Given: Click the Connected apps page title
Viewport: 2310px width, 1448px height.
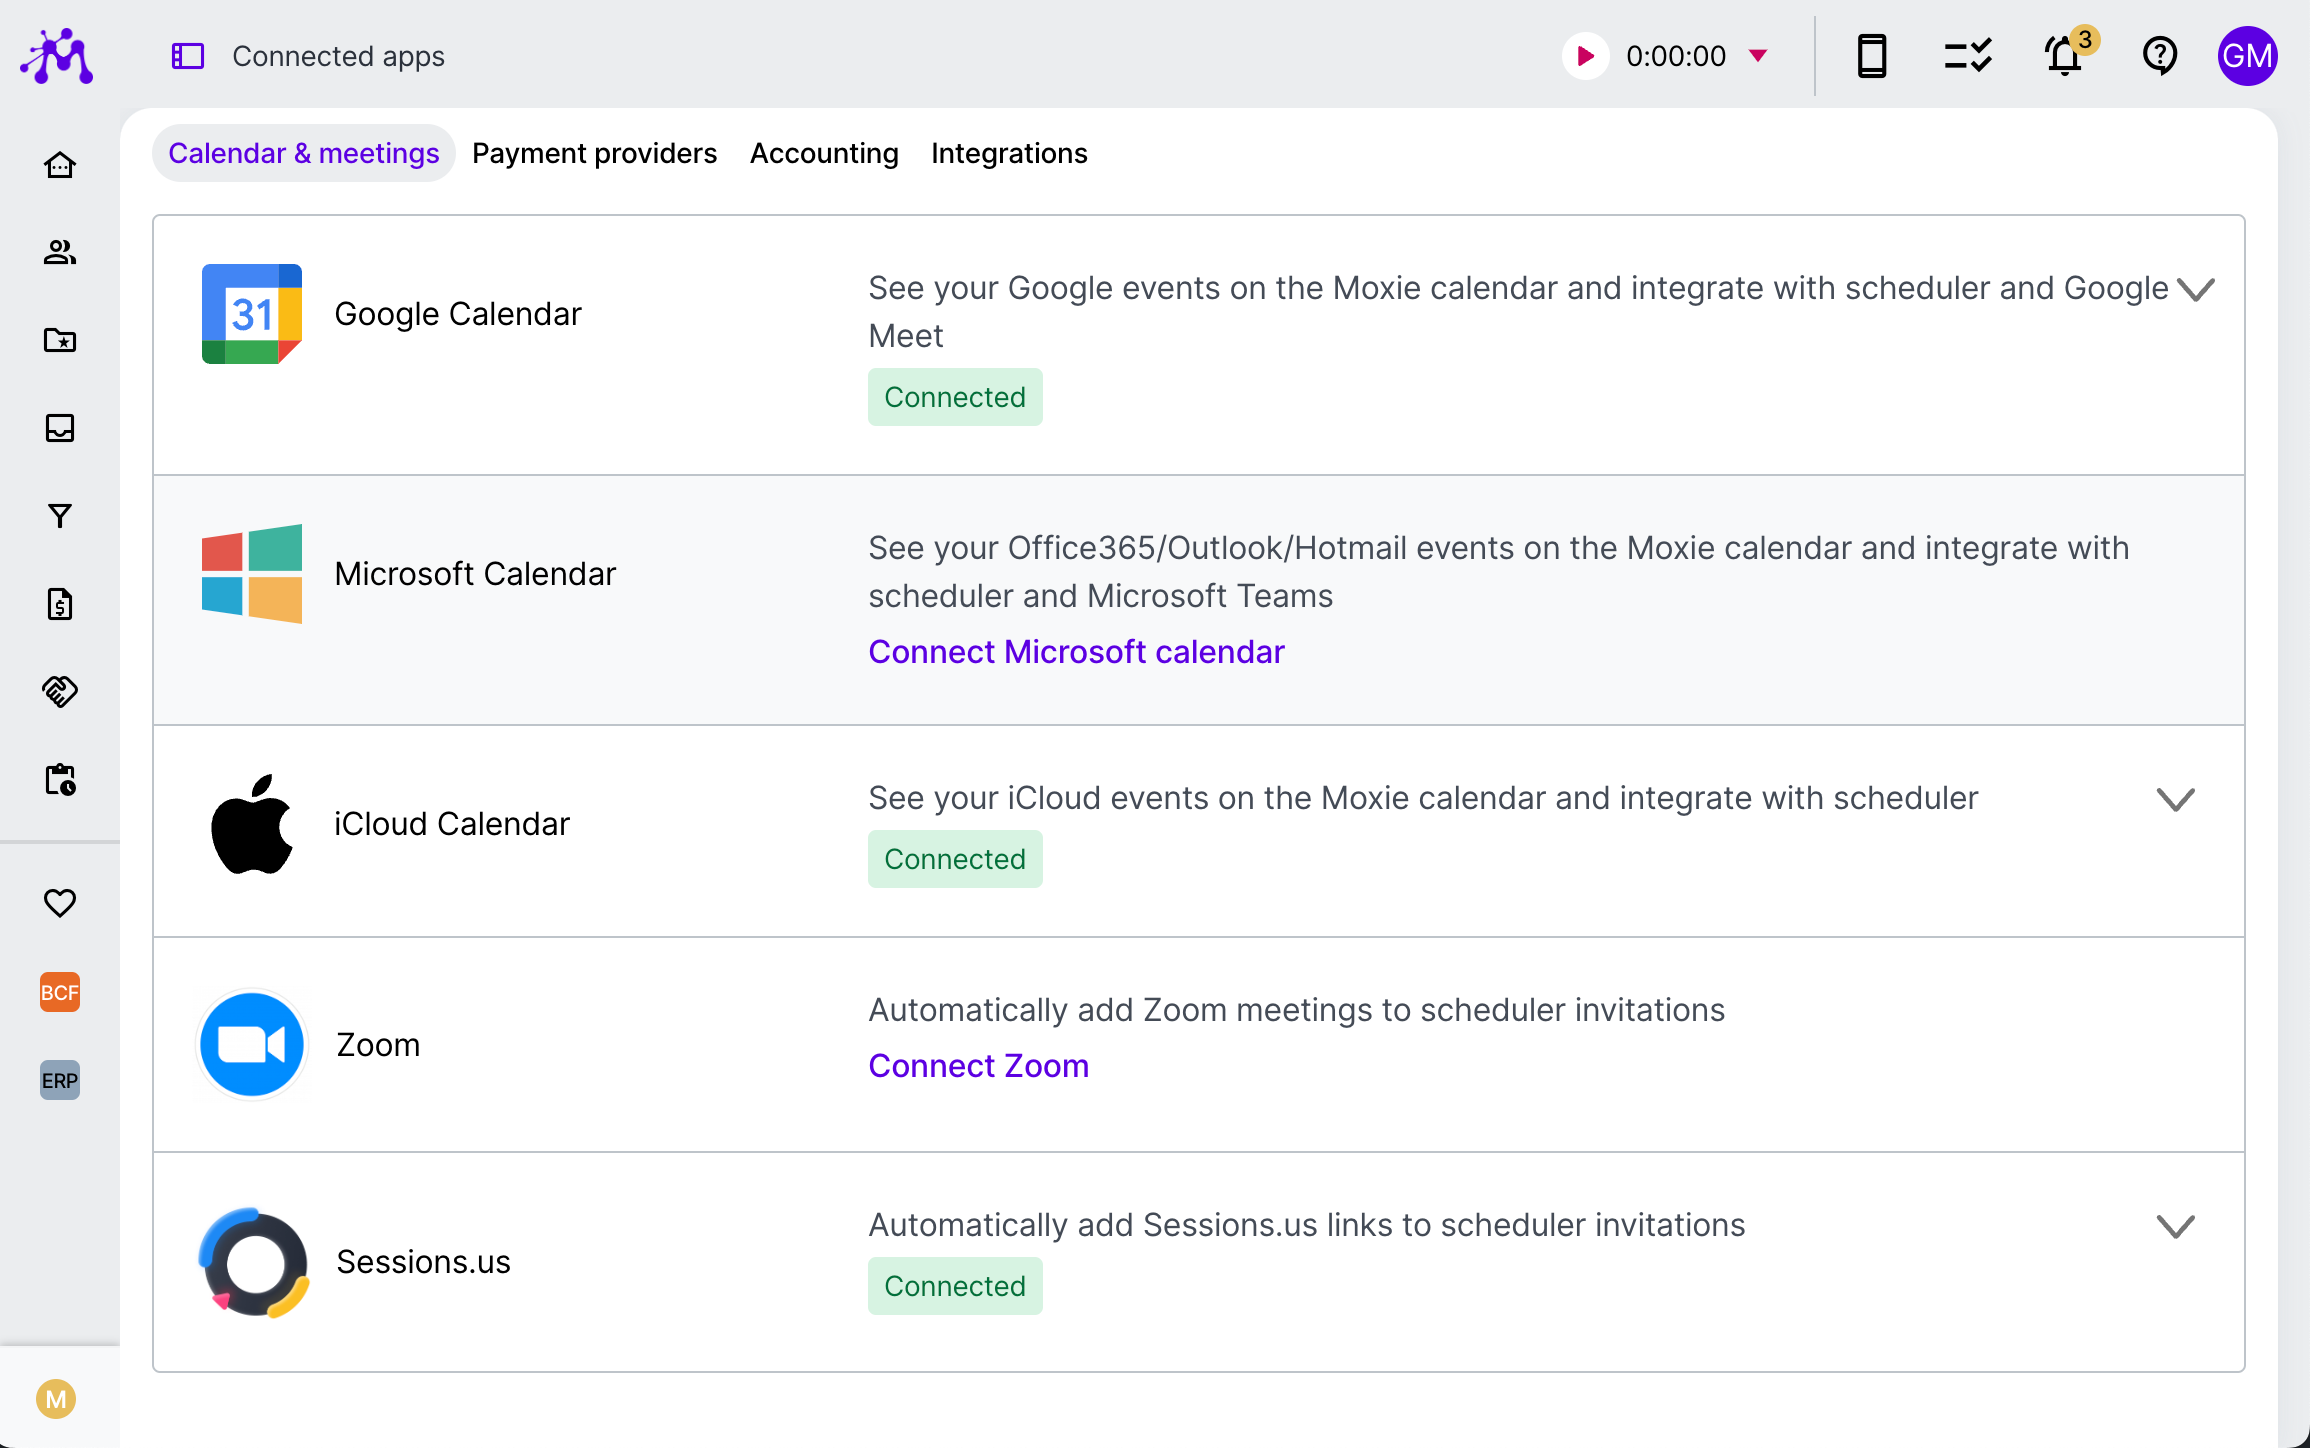Looking at the screenshot, I should pyautogui.click(x=339, y=56).
